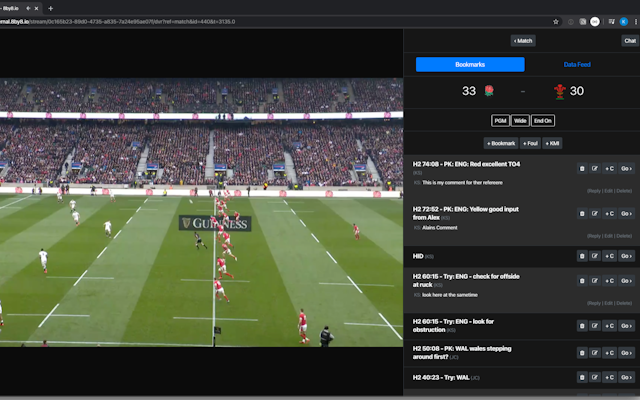
Task: Delete the 'check for offside at ruck' bookmark
Action: coord(582,281)
